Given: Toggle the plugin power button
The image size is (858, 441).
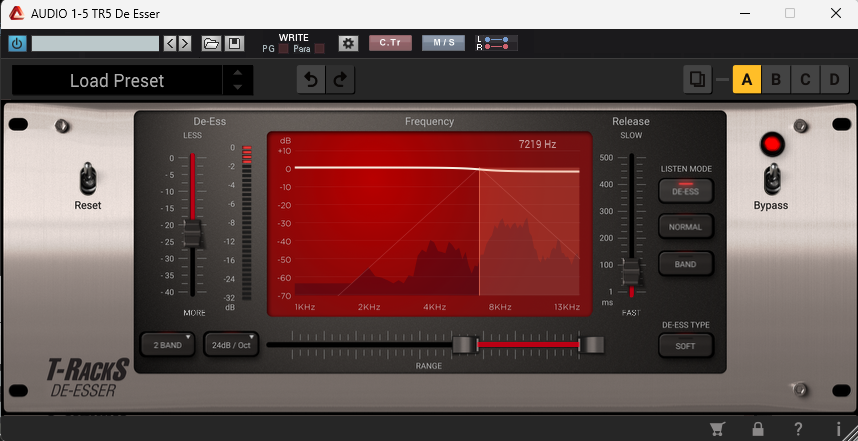Looking at the screenshot, I should (x=17, y=43).
